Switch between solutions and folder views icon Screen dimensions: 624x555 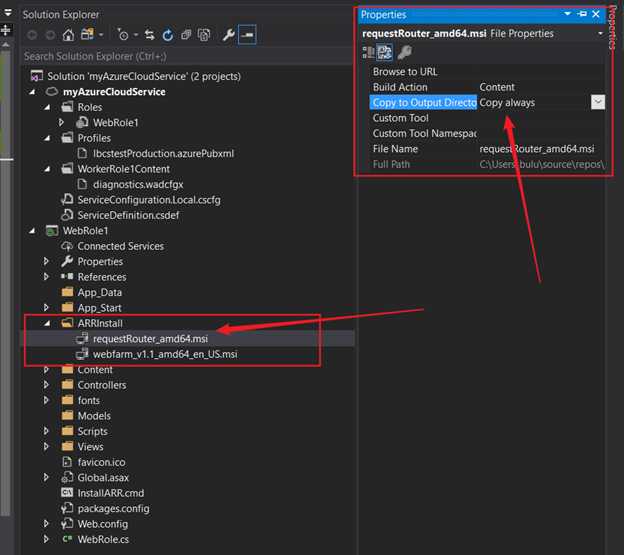click(x=87, y=35)
